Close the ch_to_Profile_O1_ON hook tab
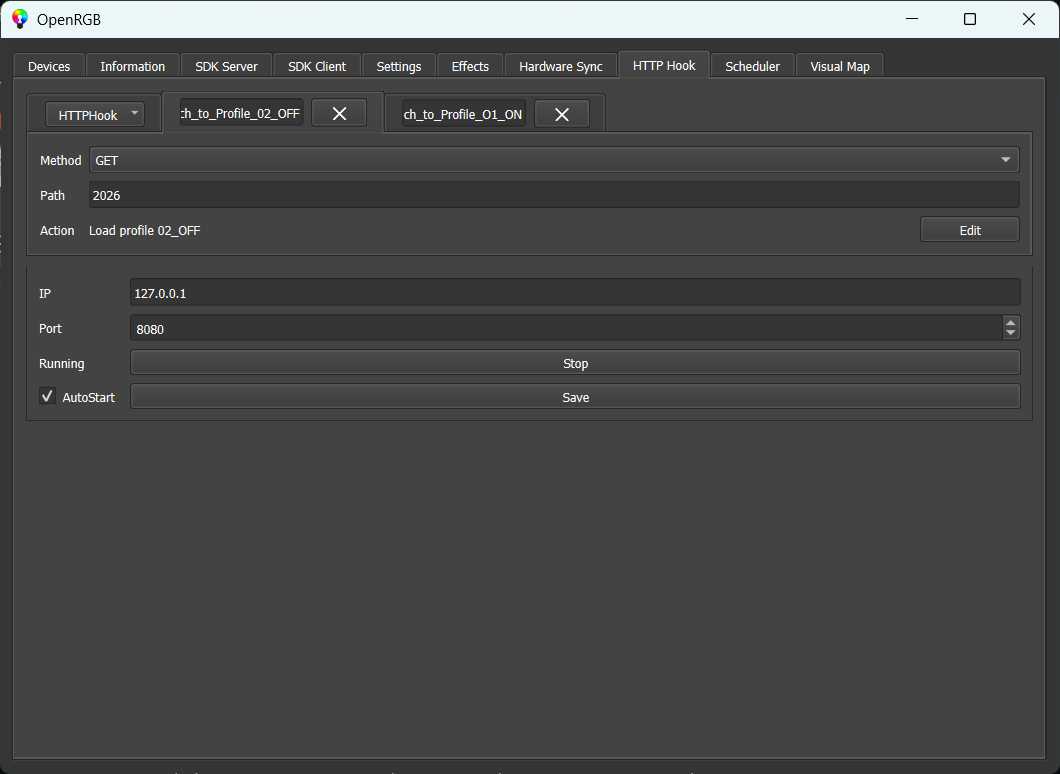The height and width of the screenshot is (774, 1060). tap(562, 114)
